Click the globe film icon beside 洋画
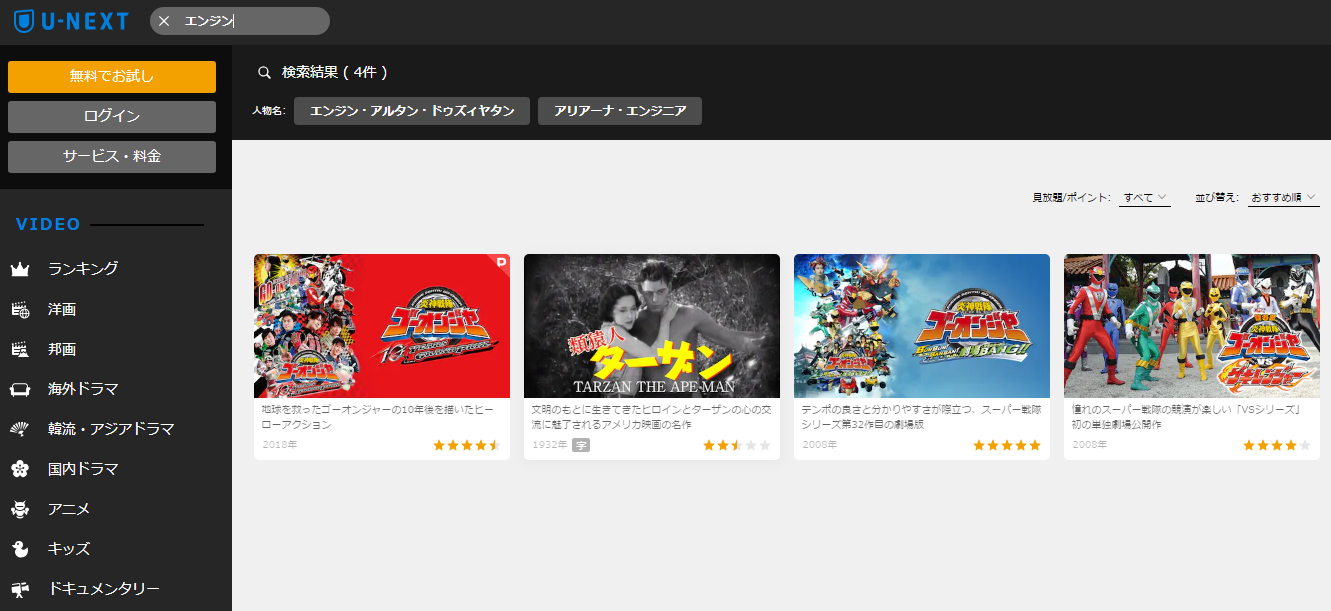This screenshot has height=611, width=1331. pos(20,309)
